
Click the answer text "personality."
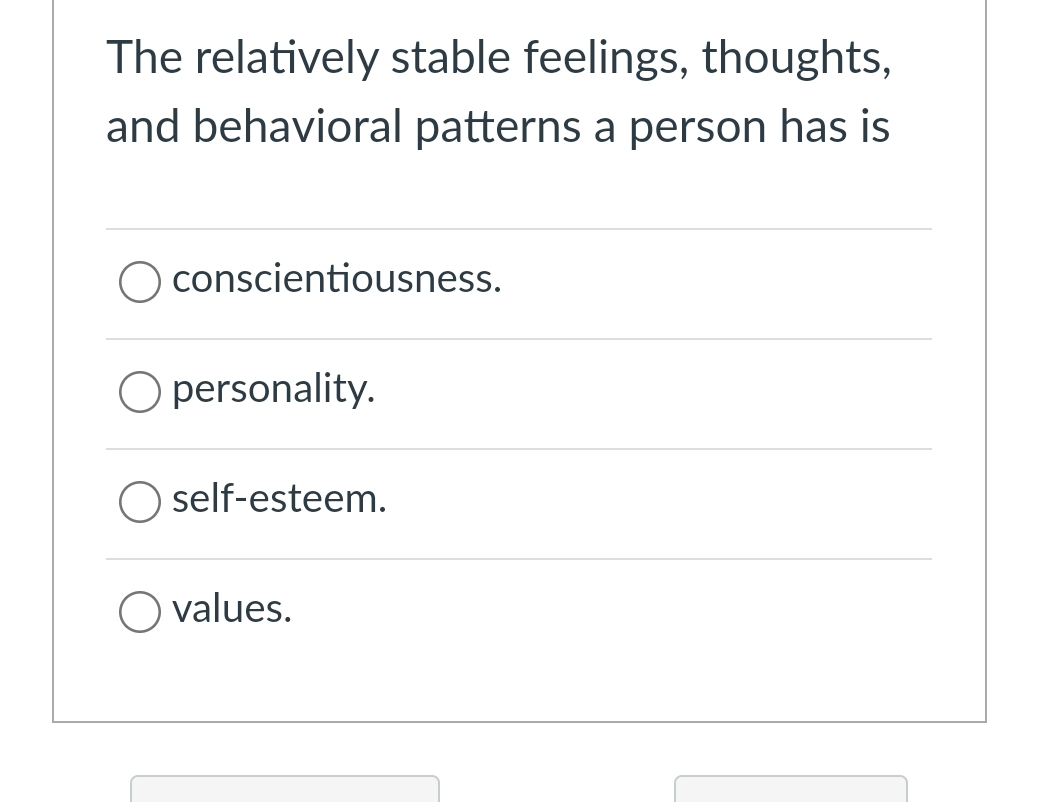pyautogui.click(x=273, y=390)
